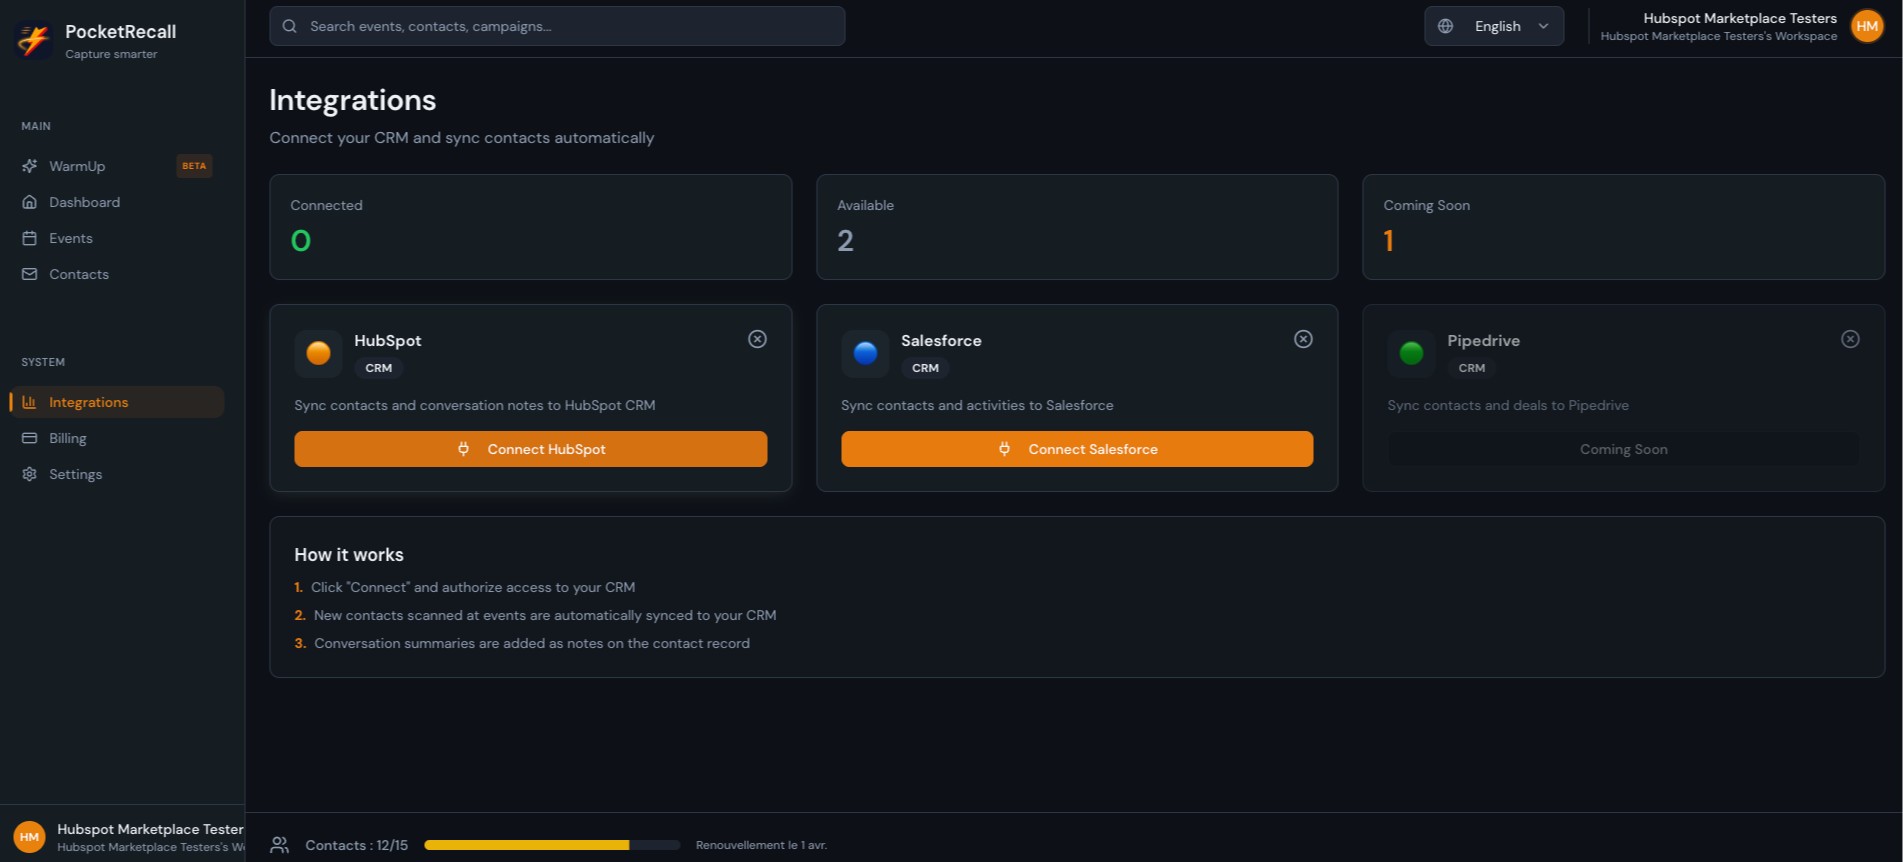Viewport: 1903px width, 862px height.
Task: Click the Contacts envelope icon
Action: point(30,274)
